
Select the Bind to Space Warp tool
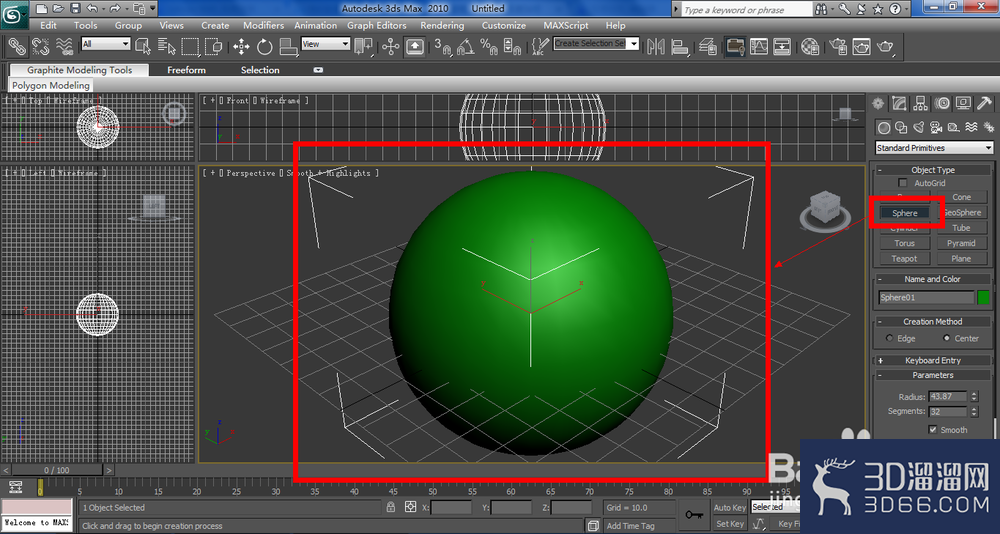64,46
